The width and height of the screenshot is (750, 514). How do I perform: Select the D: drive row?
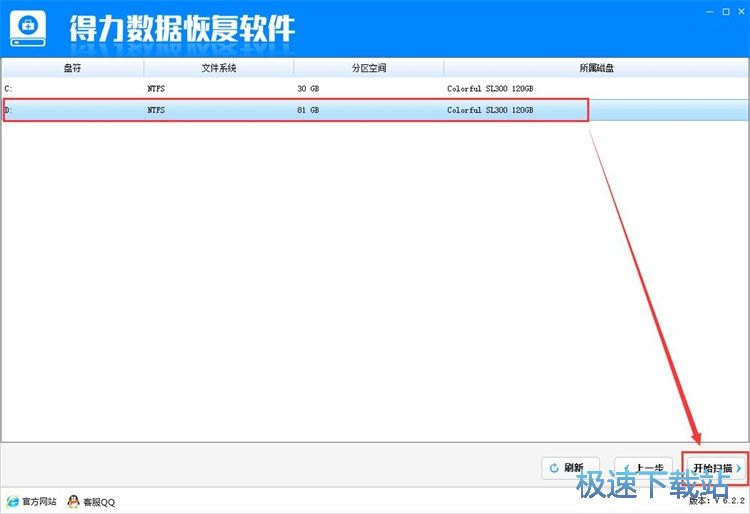(x=375, y=110)
